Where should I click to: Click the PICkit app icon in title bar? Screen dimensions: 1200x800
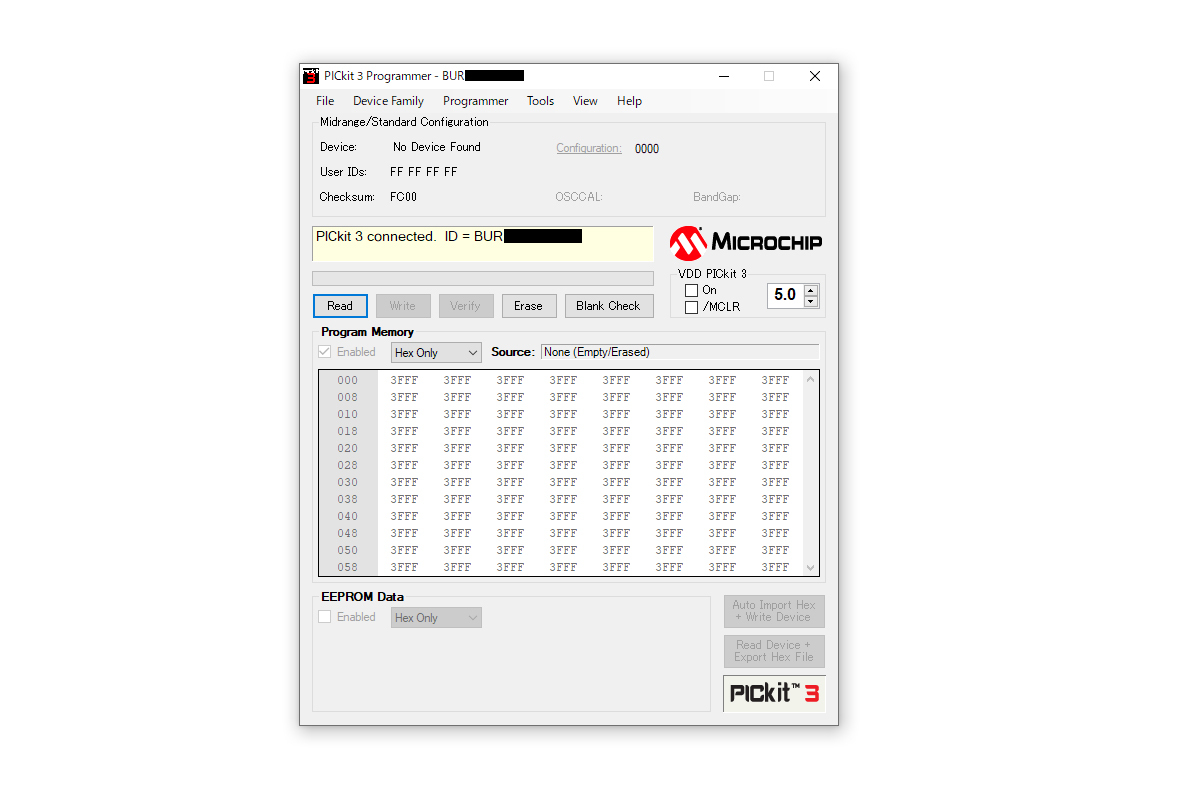[x=311, y=76]
